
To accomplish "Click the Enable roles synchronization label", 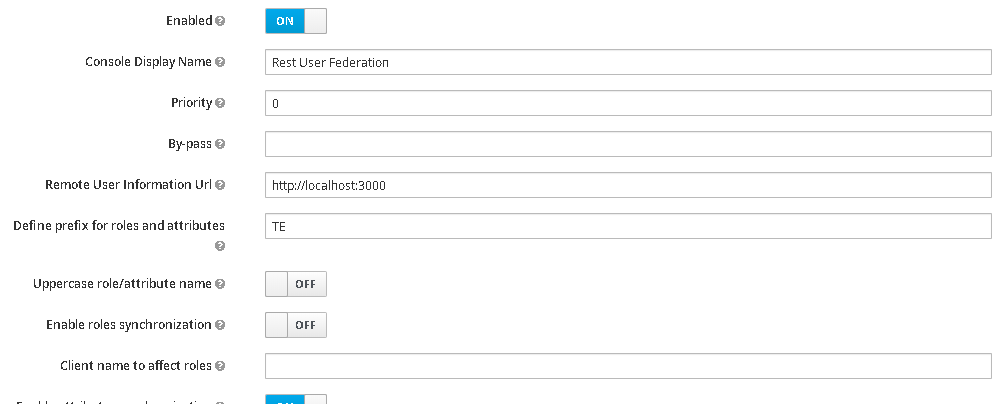I will [129, 325].
